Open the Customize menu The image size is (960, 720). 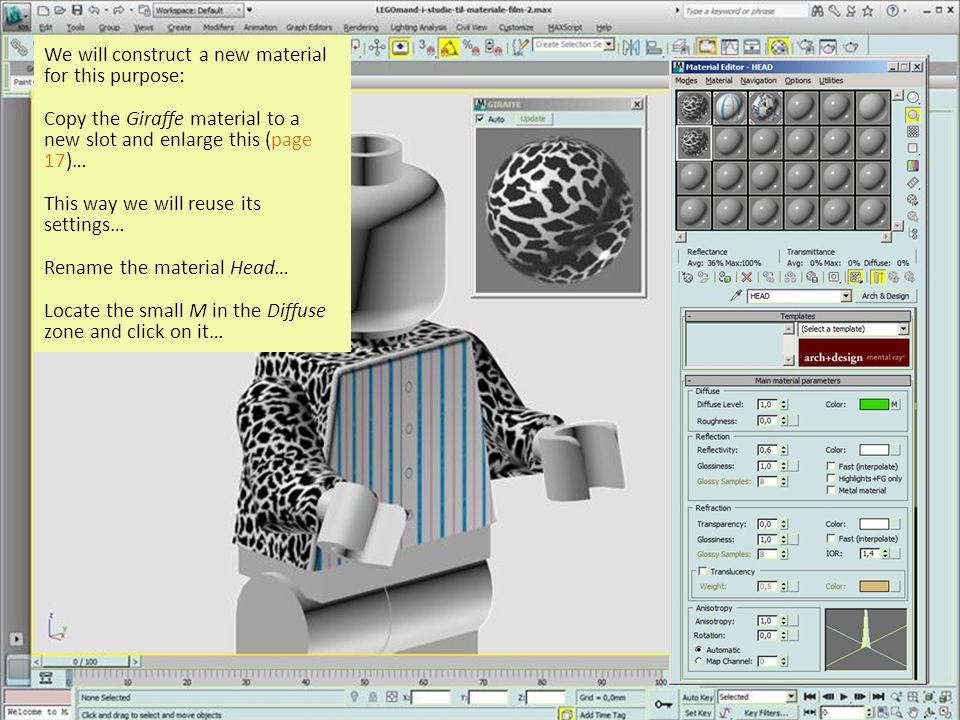click(516, 28)
